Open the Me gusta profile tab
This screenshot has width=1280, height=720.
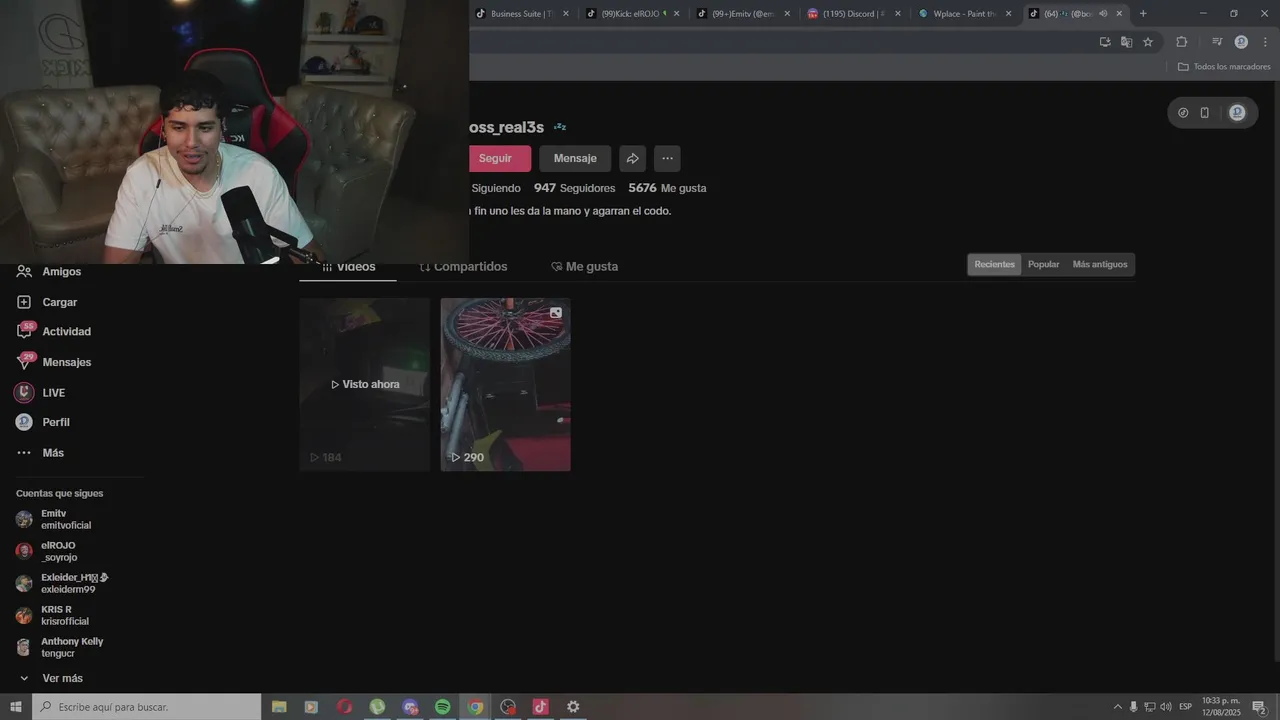pos(584,267)
